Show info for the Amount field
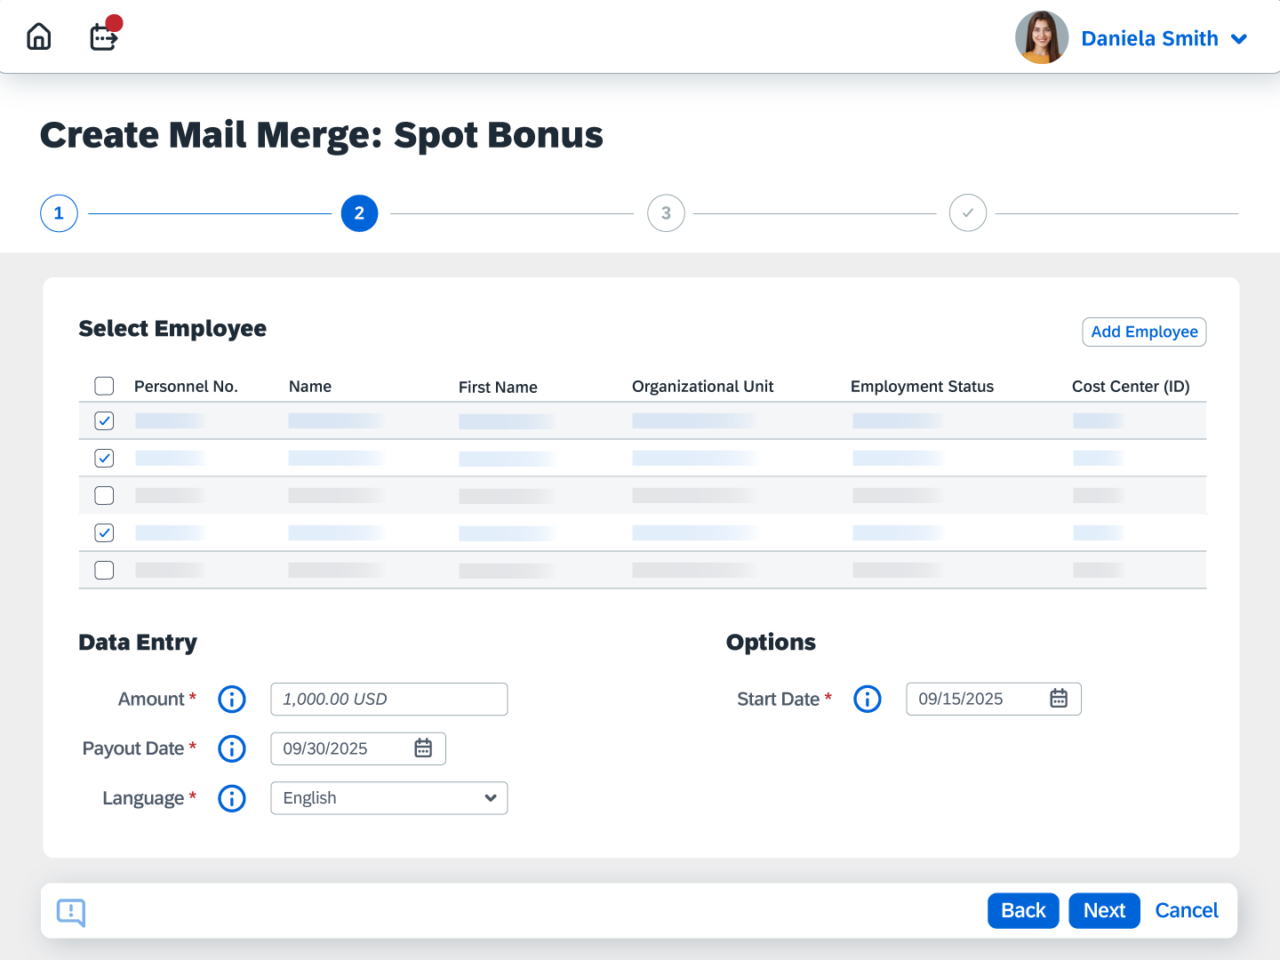Screen dimensions: 1280x960 click(x=232, y=699)
